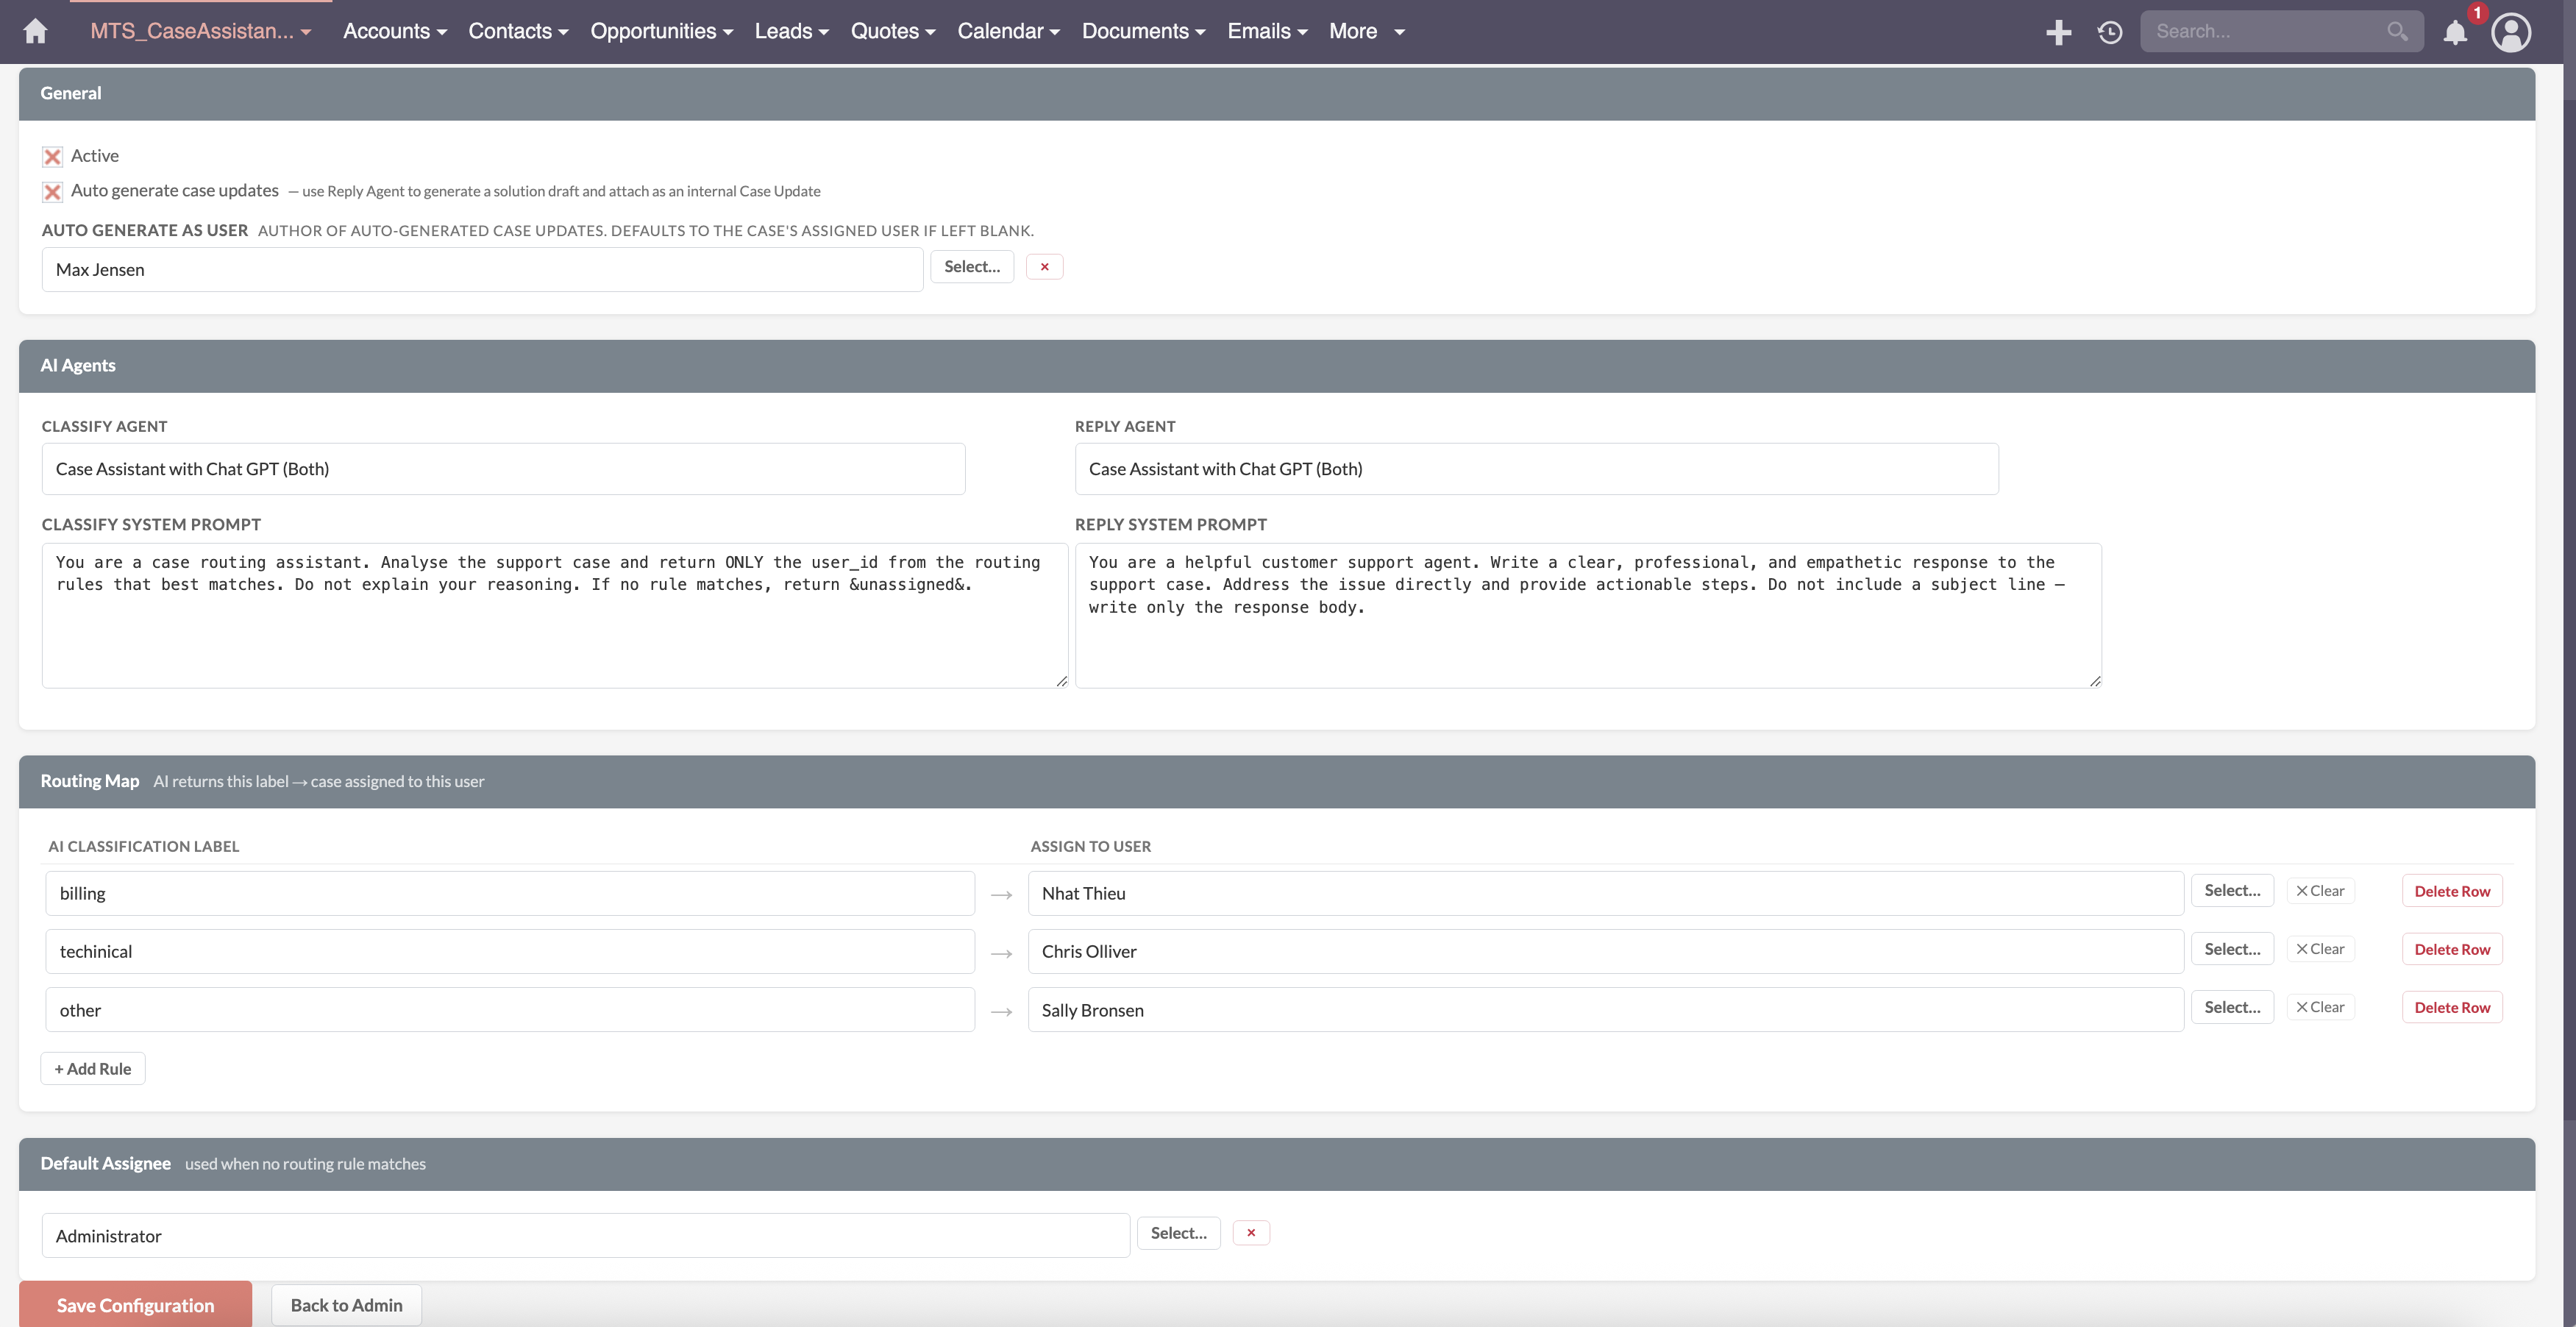Open notifications via the bell icon

tap(2455, 33)
